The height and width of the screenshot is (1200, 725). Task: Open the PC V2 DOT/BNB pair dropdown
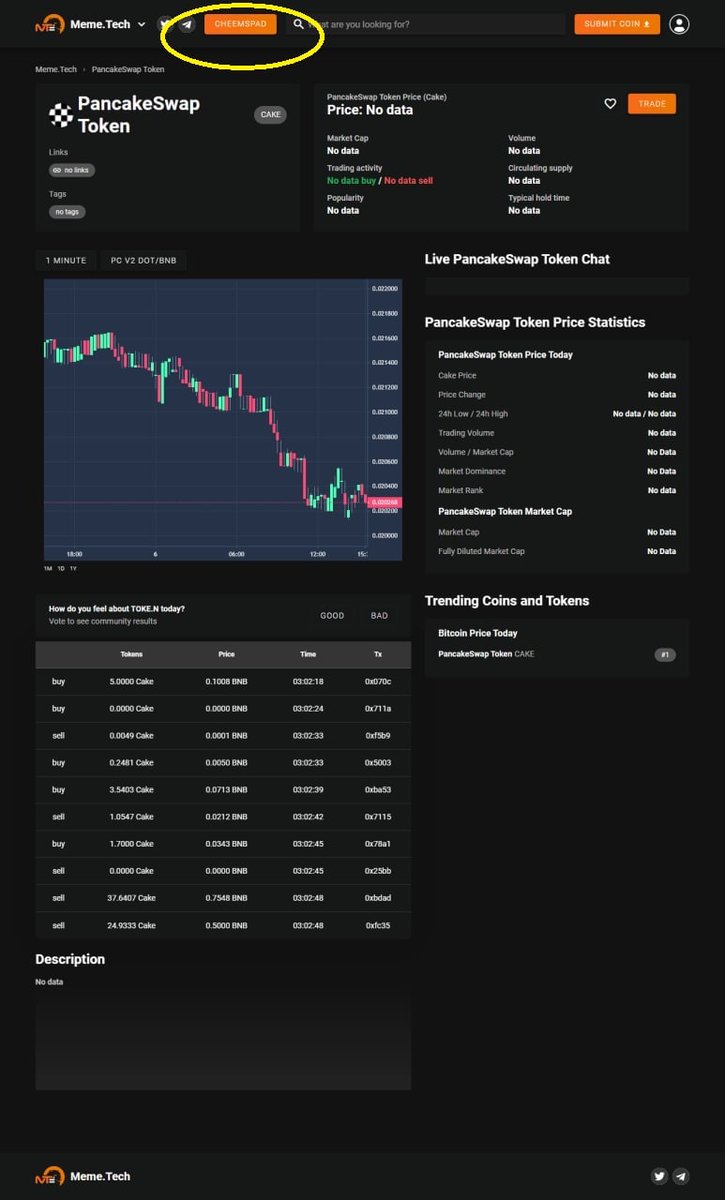[x=144, y=261]
